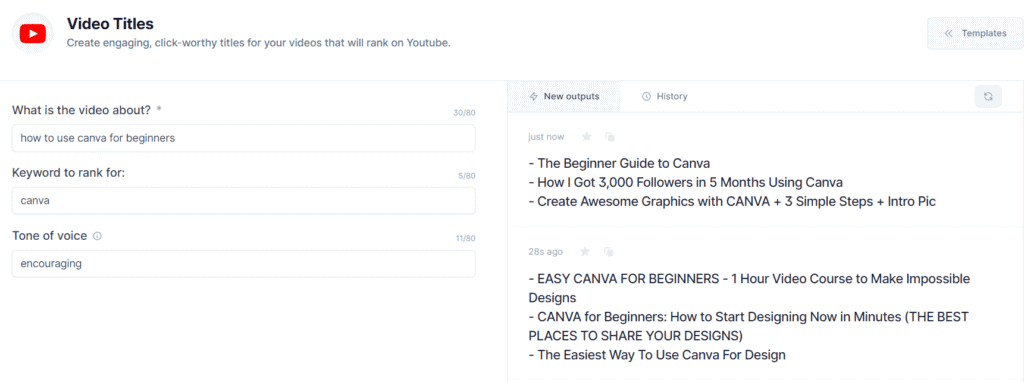Focus the 'Keyword to rank for' field
This screenshot has width=1024, height=382.
pos(244,201)
